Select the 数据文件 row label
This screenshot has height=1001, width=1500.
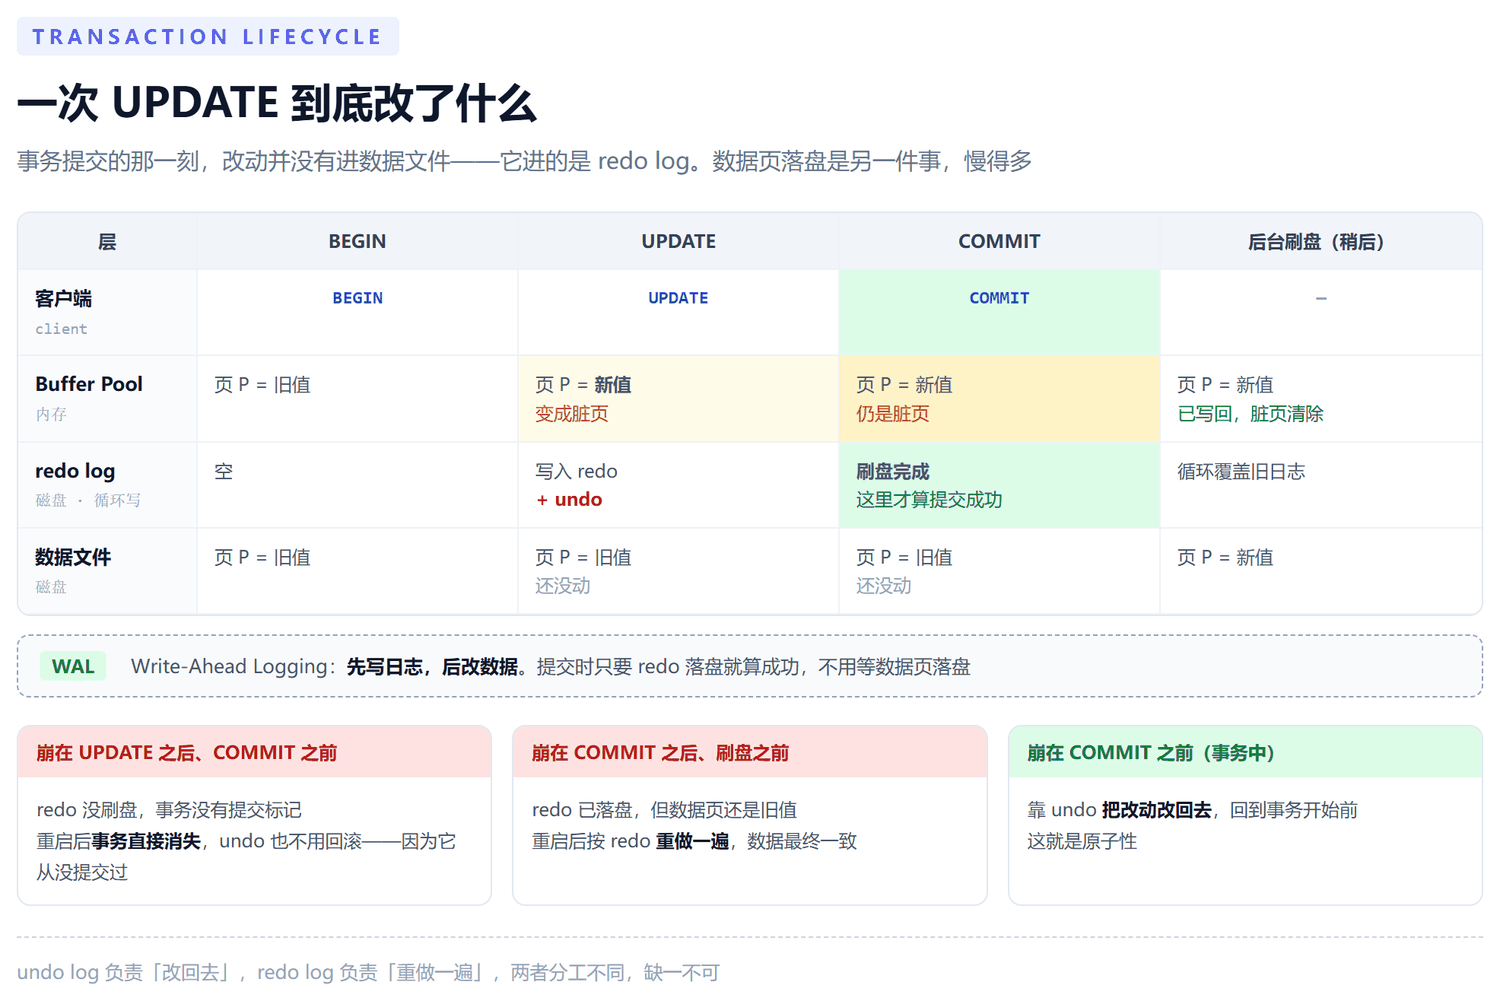tap(73, 557)
